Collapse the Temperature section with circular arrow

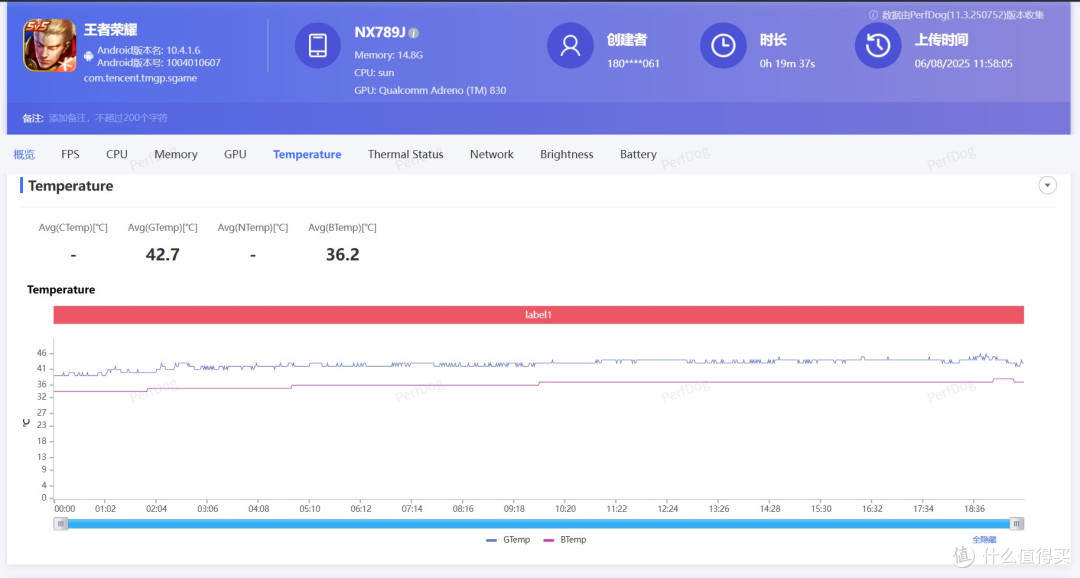click(1047, 185)
